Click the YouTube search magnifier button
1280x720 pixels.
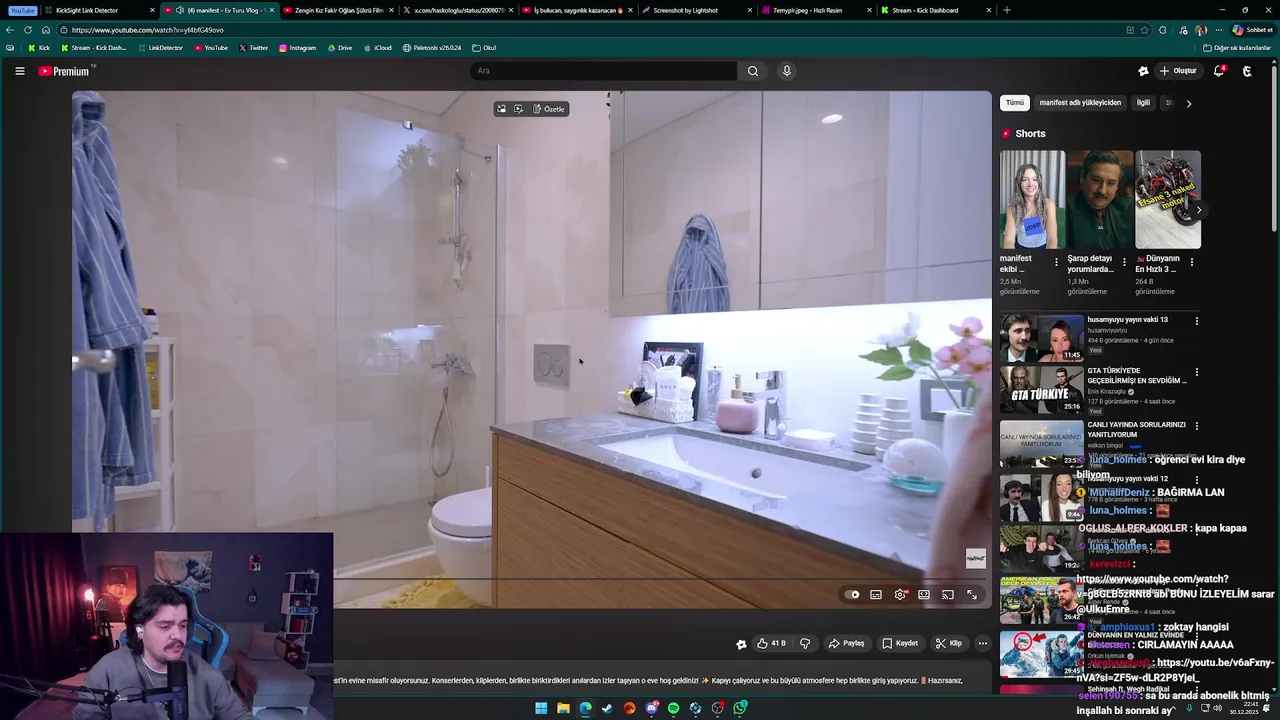pos(753,71)
